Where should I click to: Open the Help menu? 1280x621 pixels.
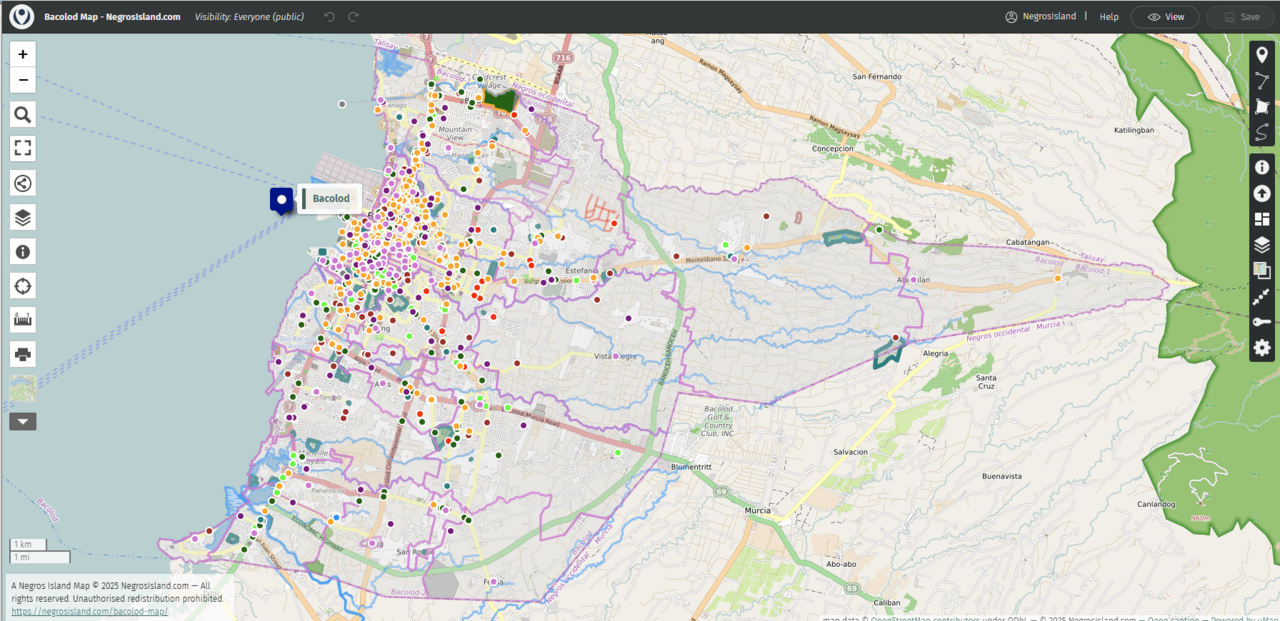(x=1109, y=17)
